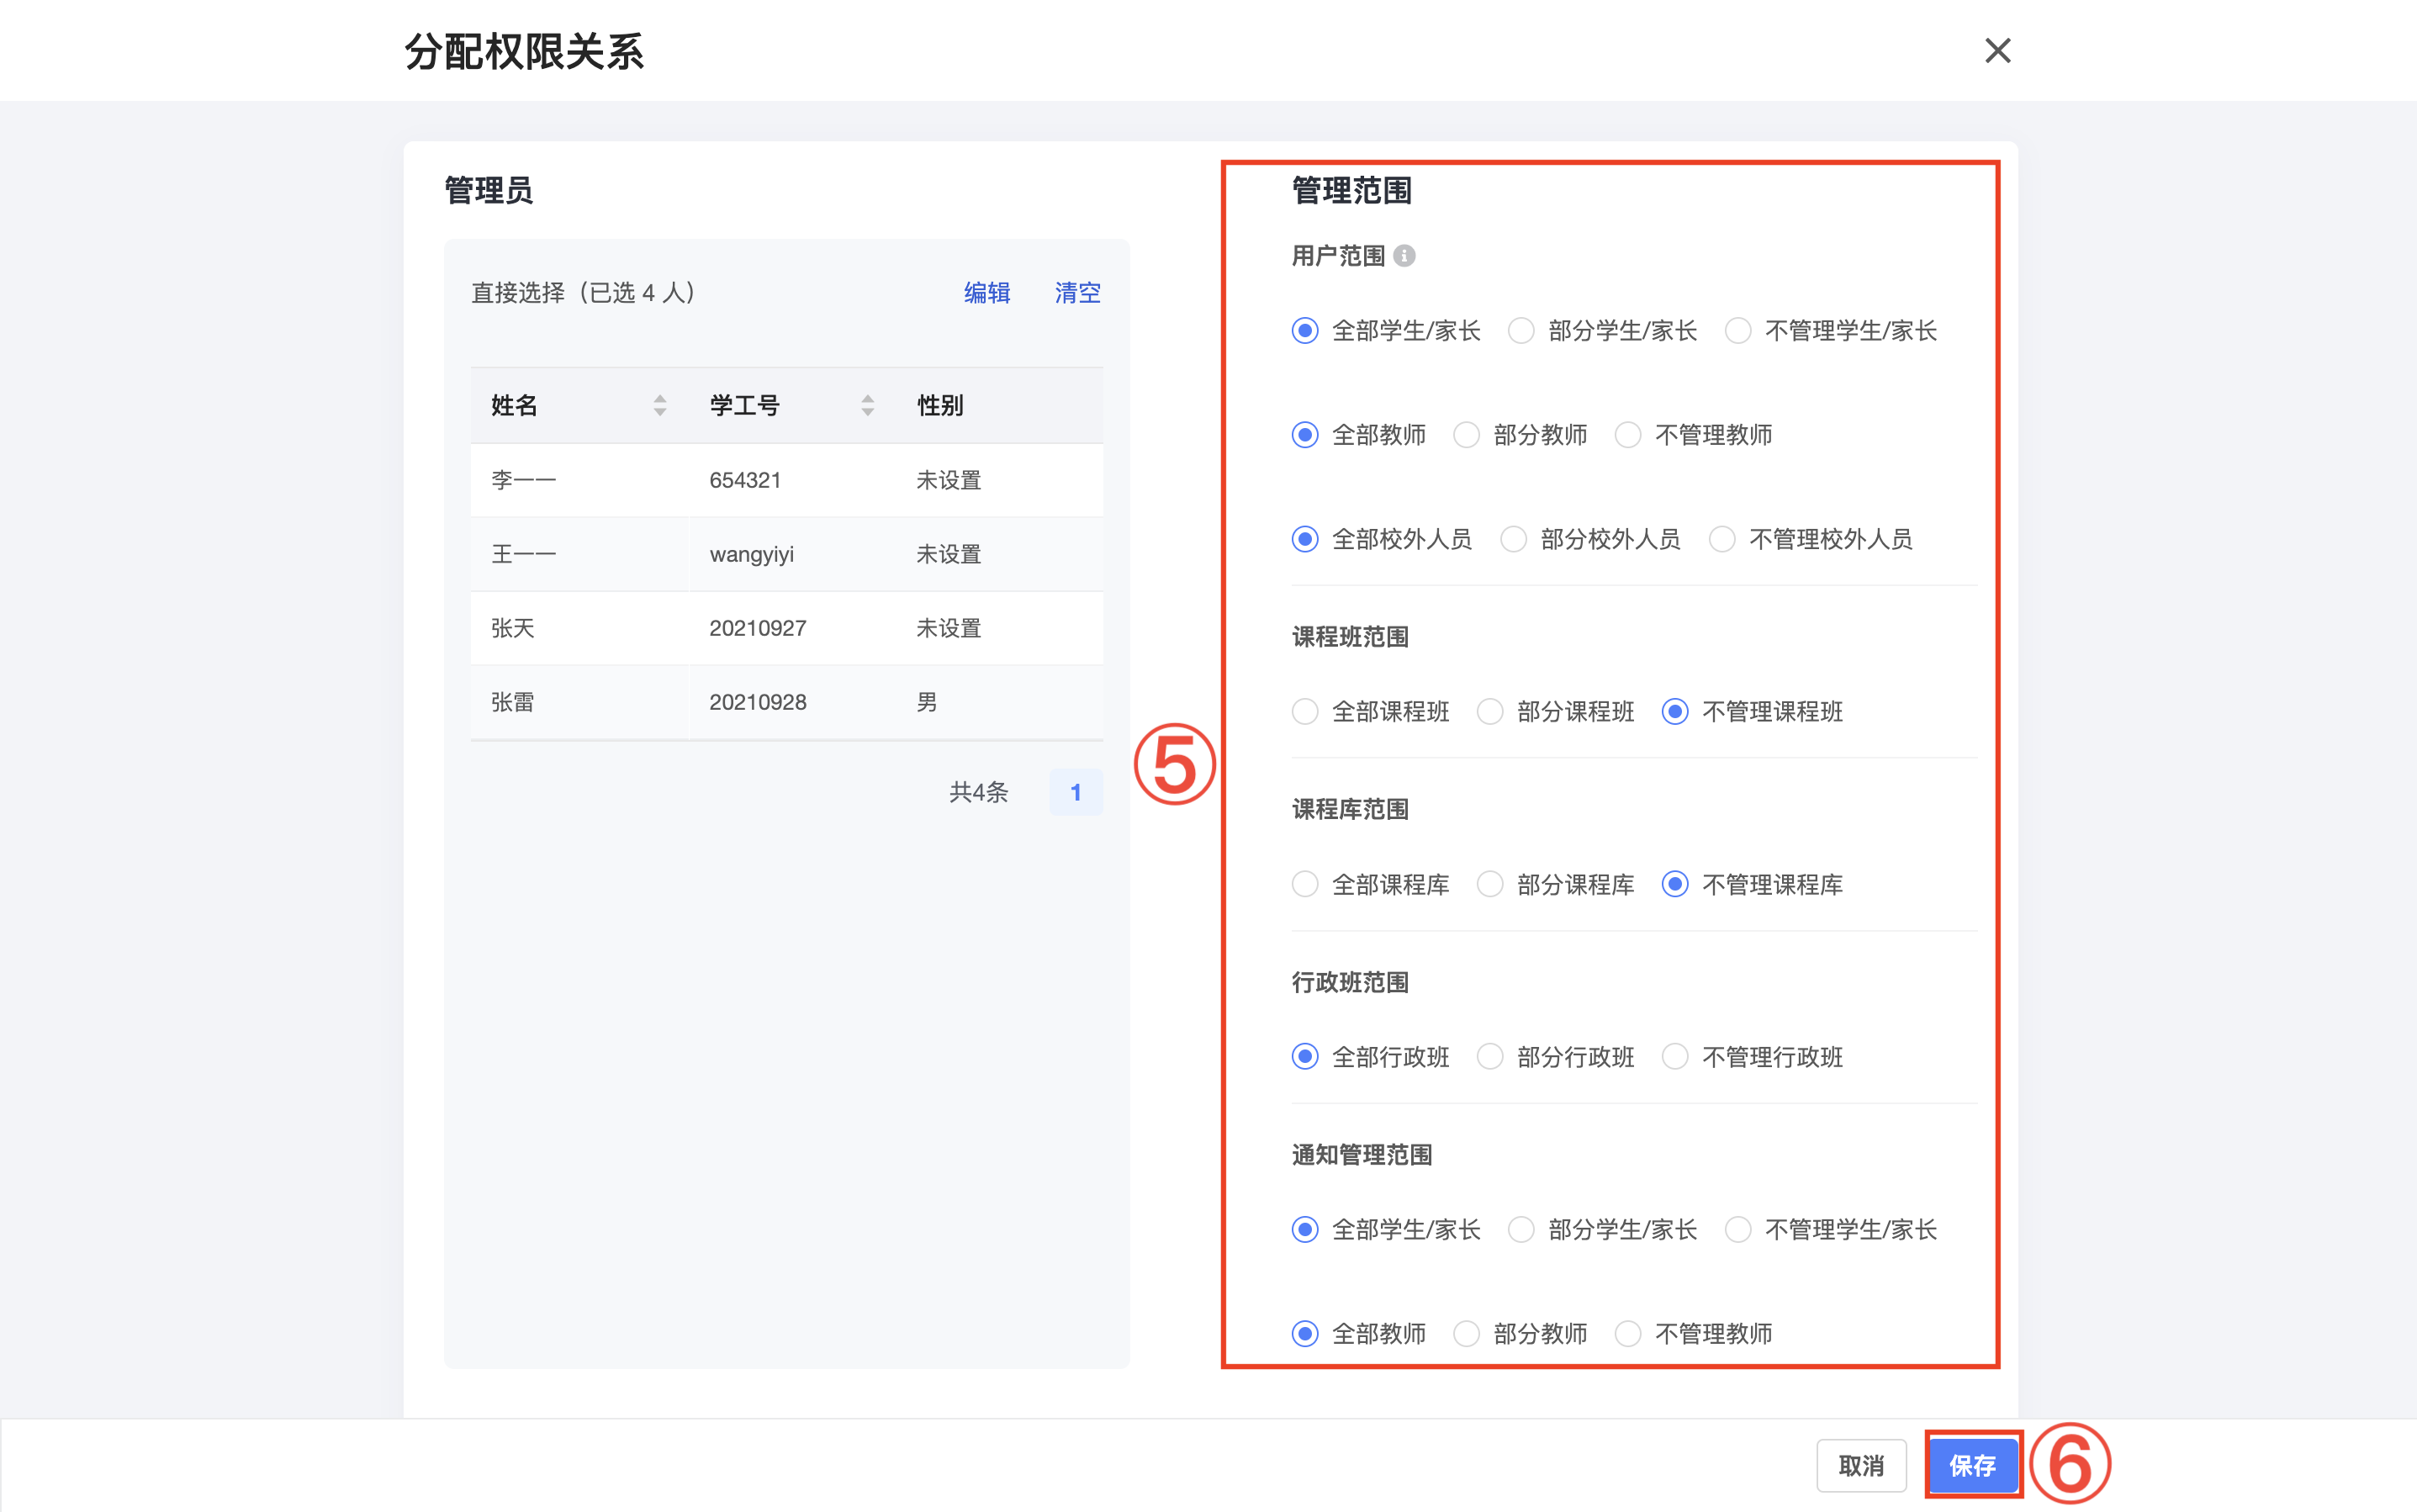The width and height of the screenshot is (2417, 1512).
Task: Click the 行政班范围 section heading
Action: [1350, 982]
